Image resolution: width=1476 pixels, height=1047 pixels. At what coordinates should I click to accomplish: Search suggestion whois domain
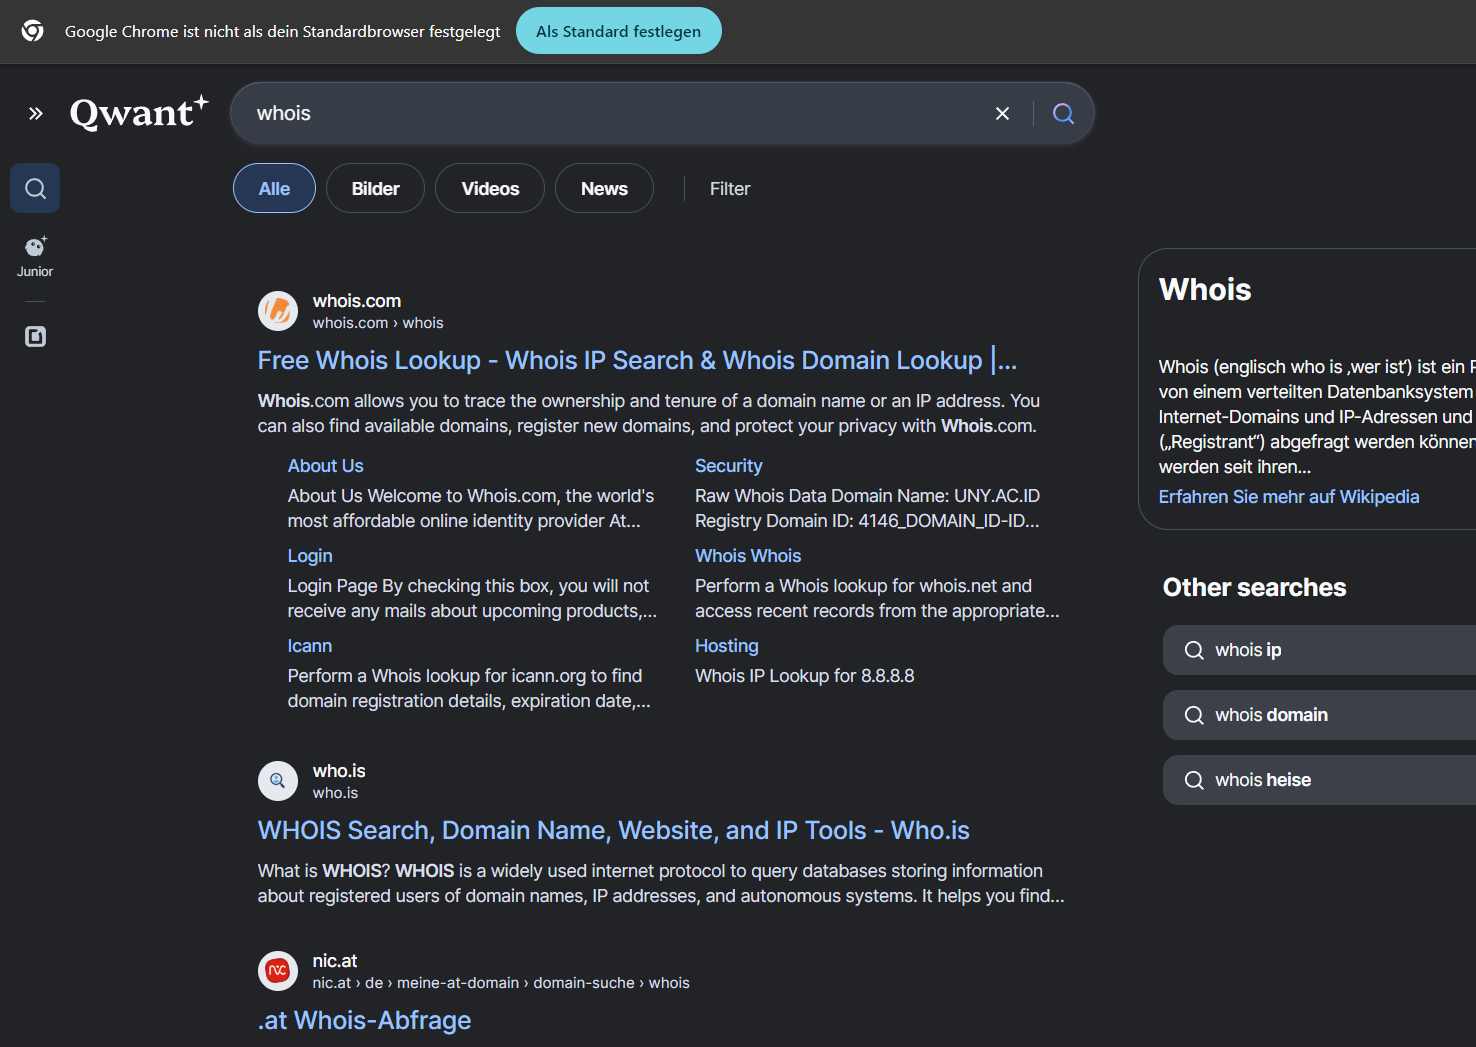pos(1319,715)
